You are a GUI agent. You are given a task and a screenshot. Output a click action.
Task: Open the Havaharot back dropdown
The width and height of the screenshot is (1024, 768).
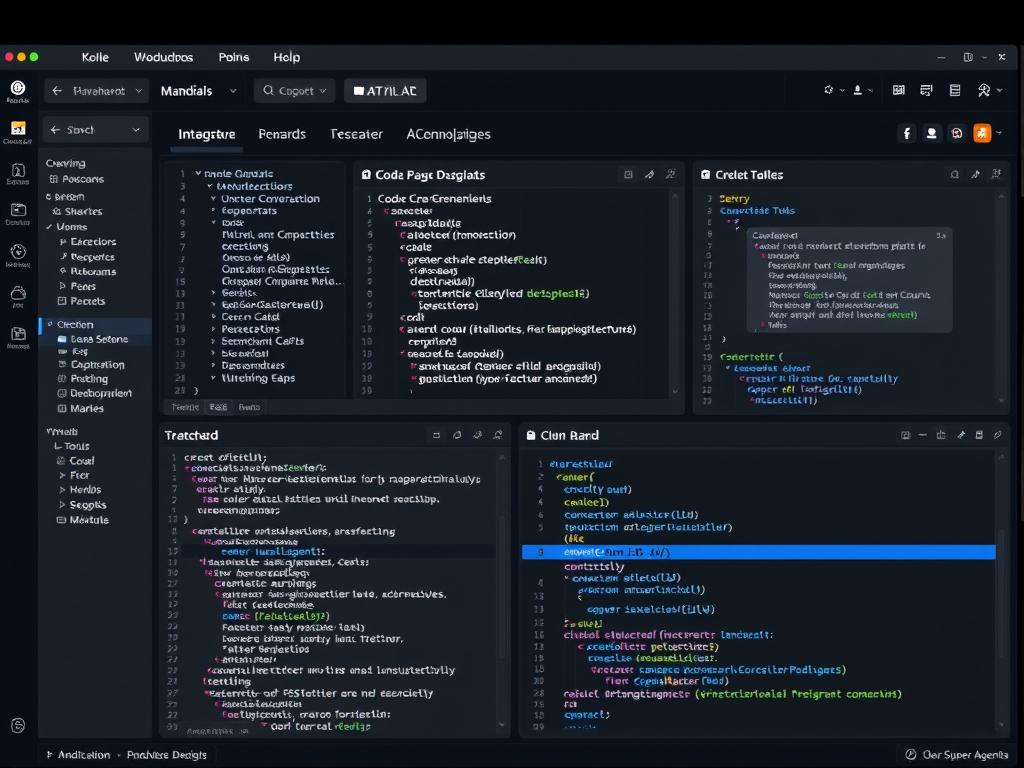(97, 91)
